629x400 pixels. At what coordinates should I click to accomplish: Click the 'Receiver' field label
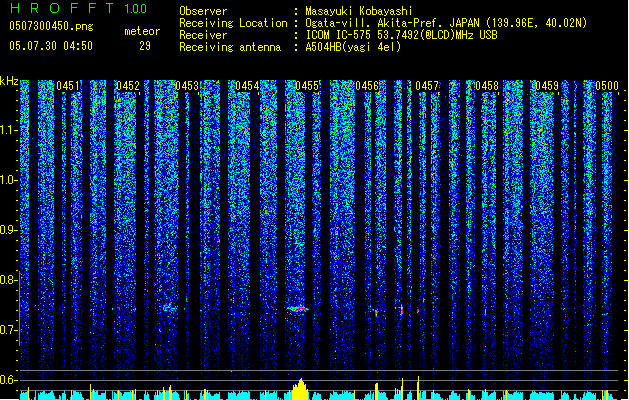point(203,35)
